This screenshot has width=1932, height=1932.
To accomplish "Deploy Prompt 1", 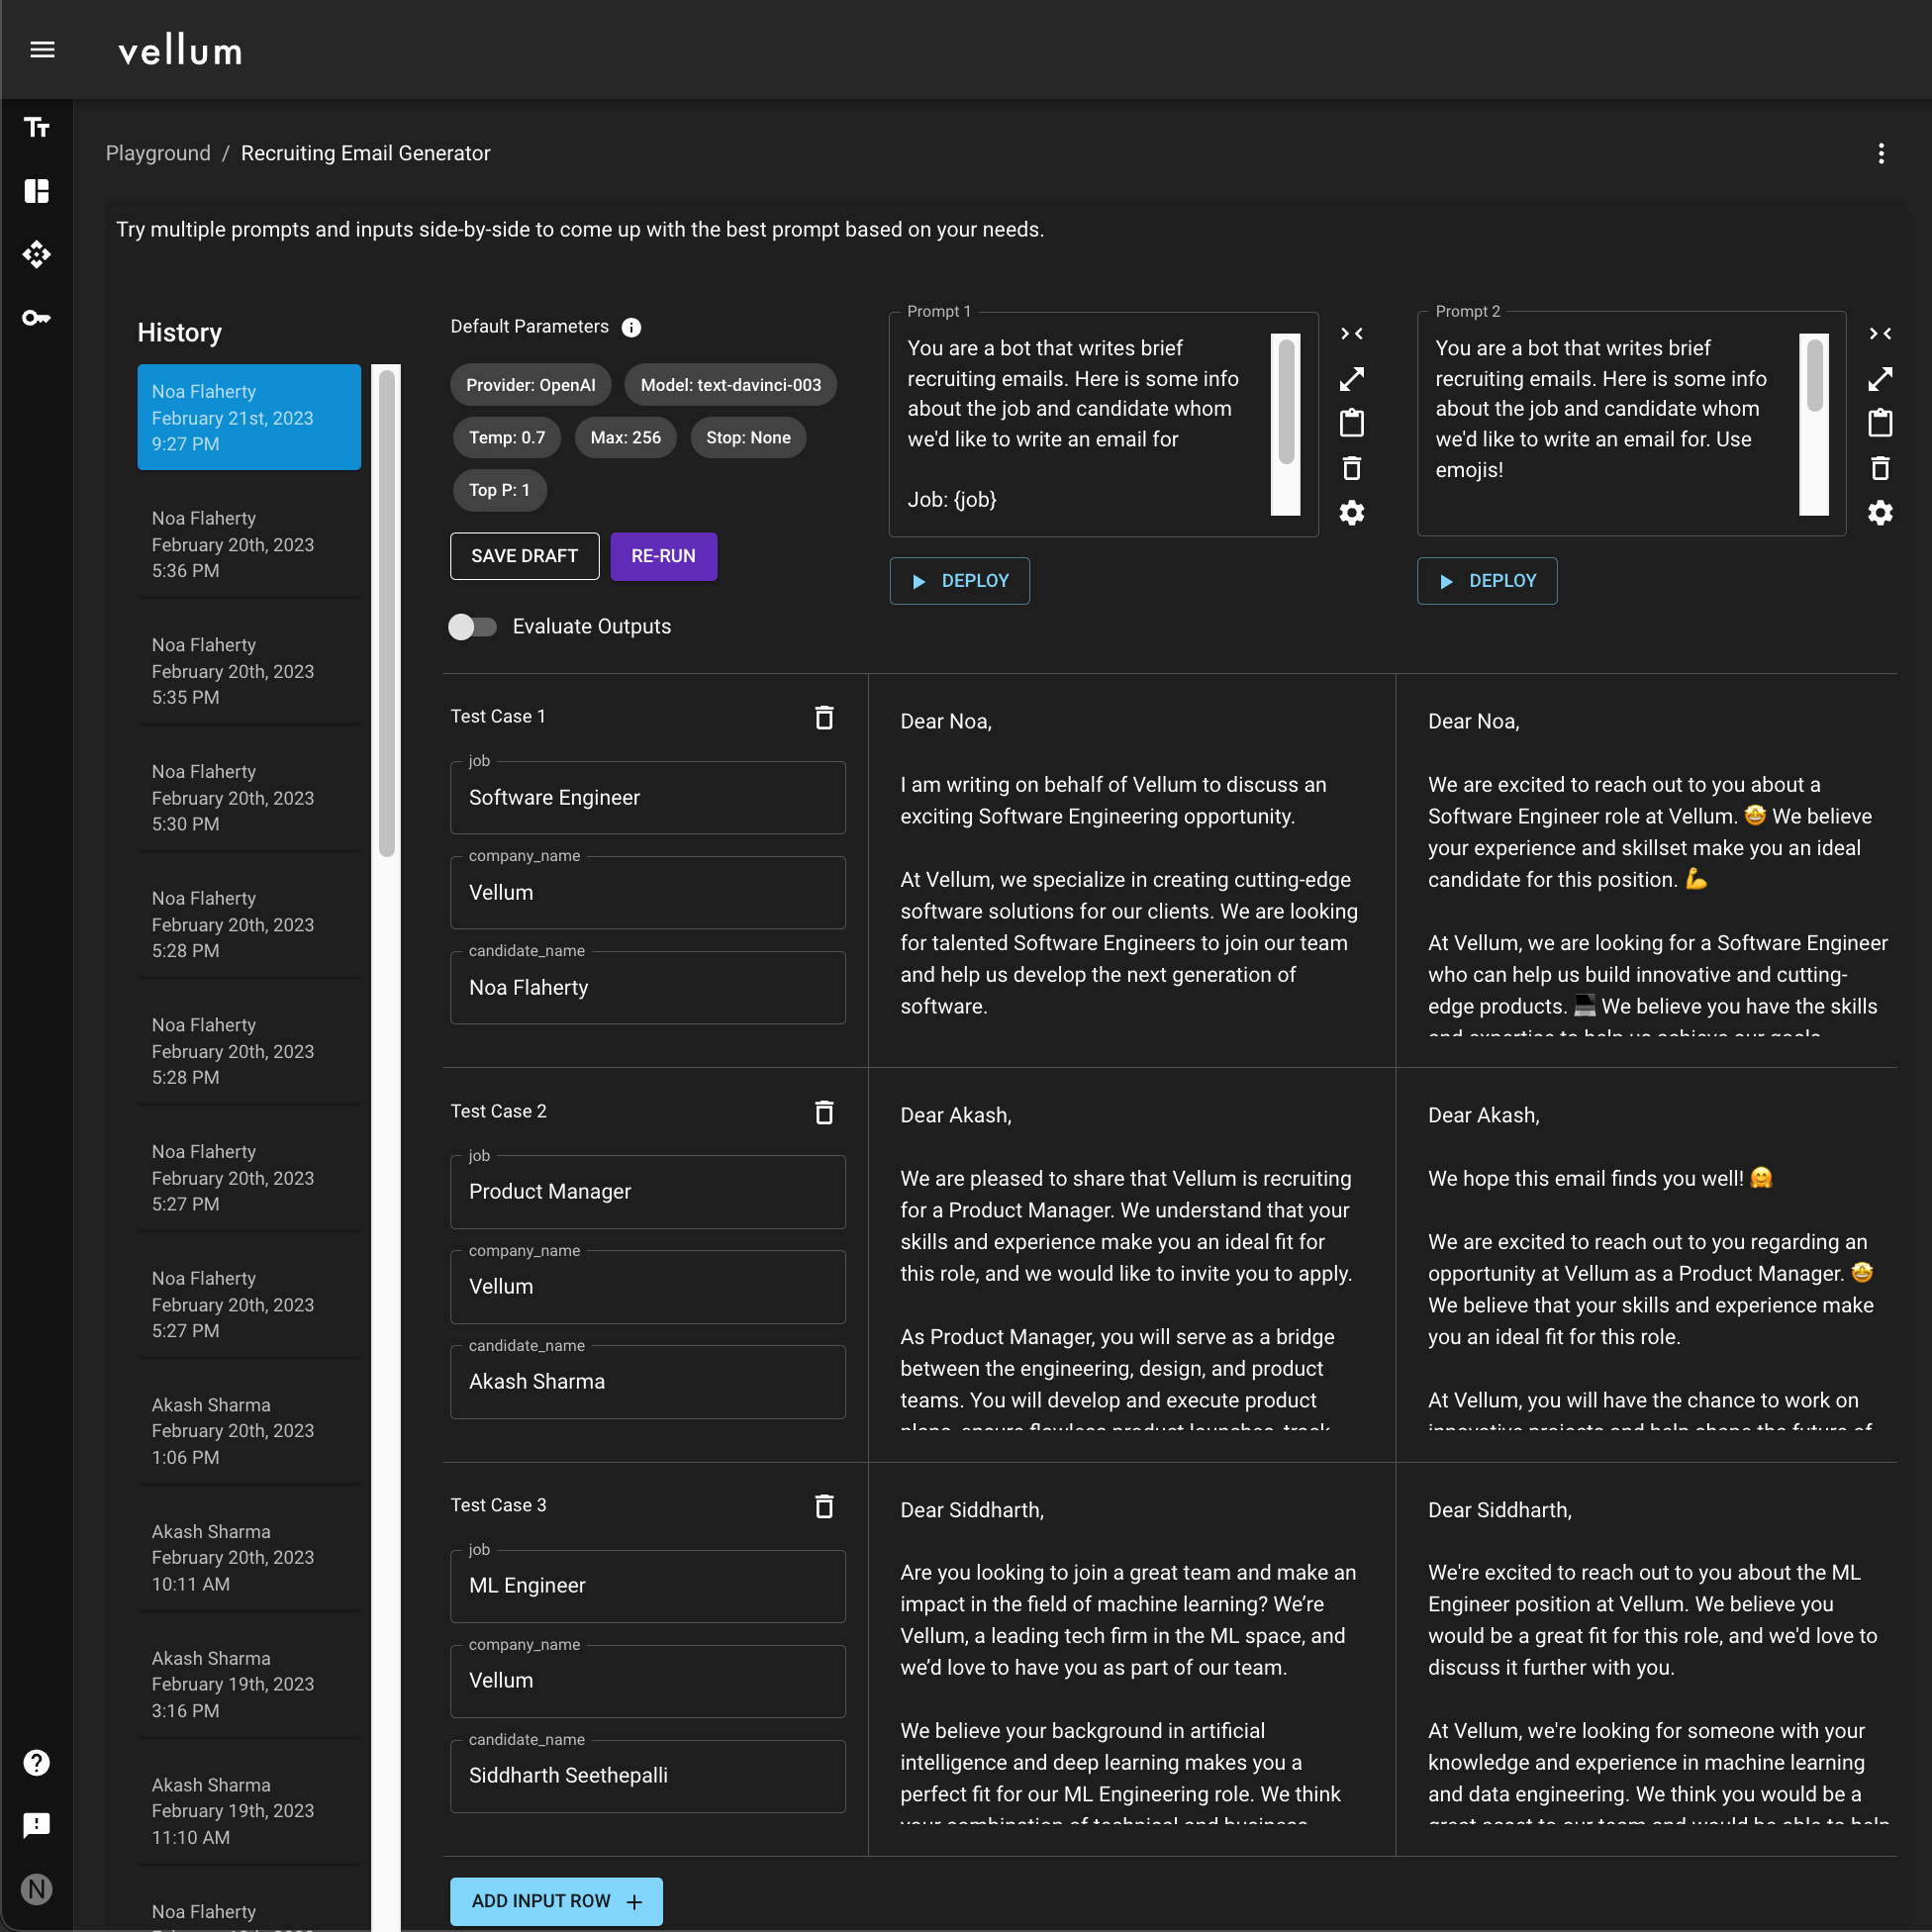I will (x=959, y=580).
